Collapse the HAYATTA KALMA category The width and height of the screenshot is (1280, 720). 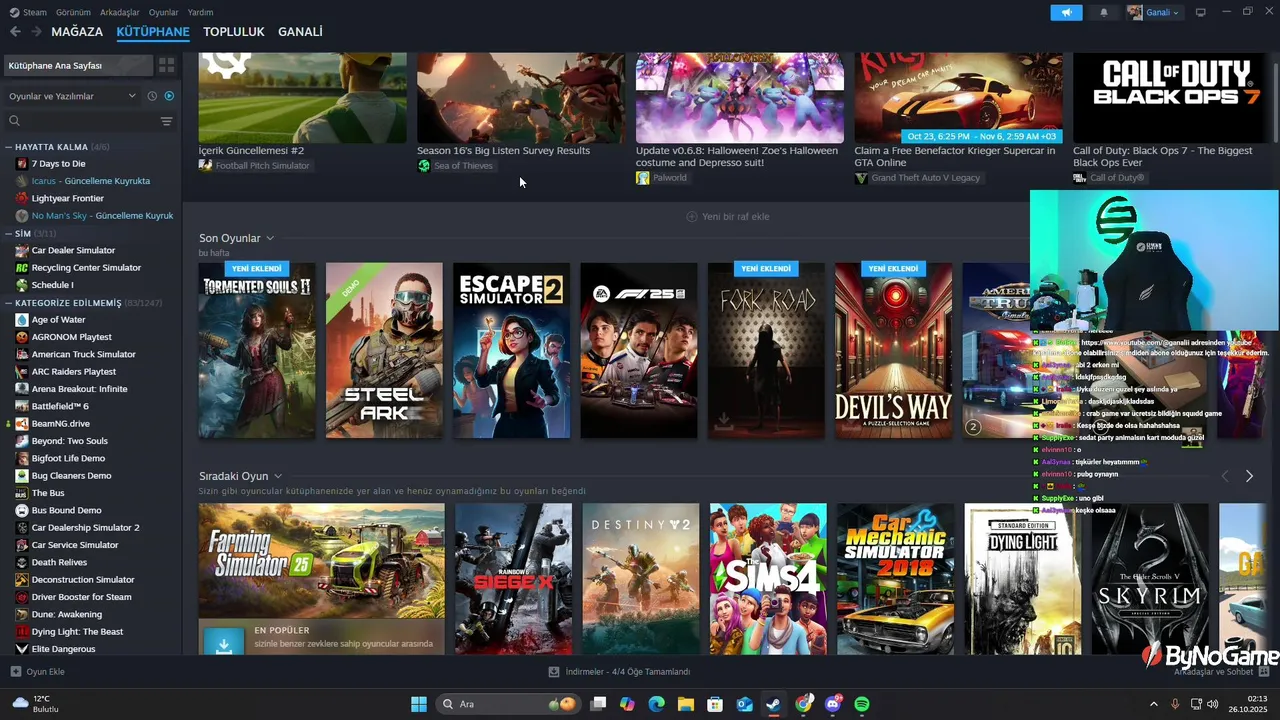pyautogui.click(x=9, y=147)
